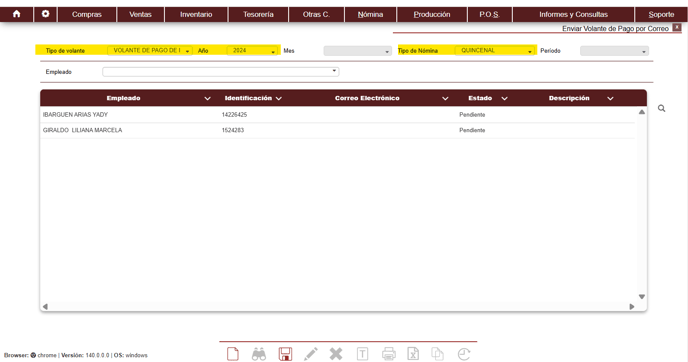Select the GIRALDO LILIANA MARCELA row

[x=337, y=130]
